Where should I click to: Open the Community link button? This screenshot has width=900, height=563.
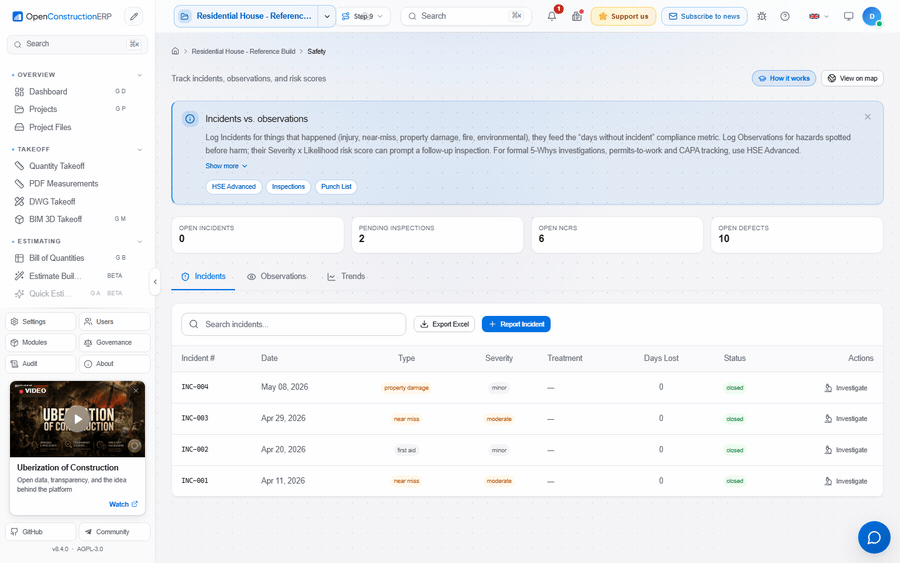click(114, 531)
